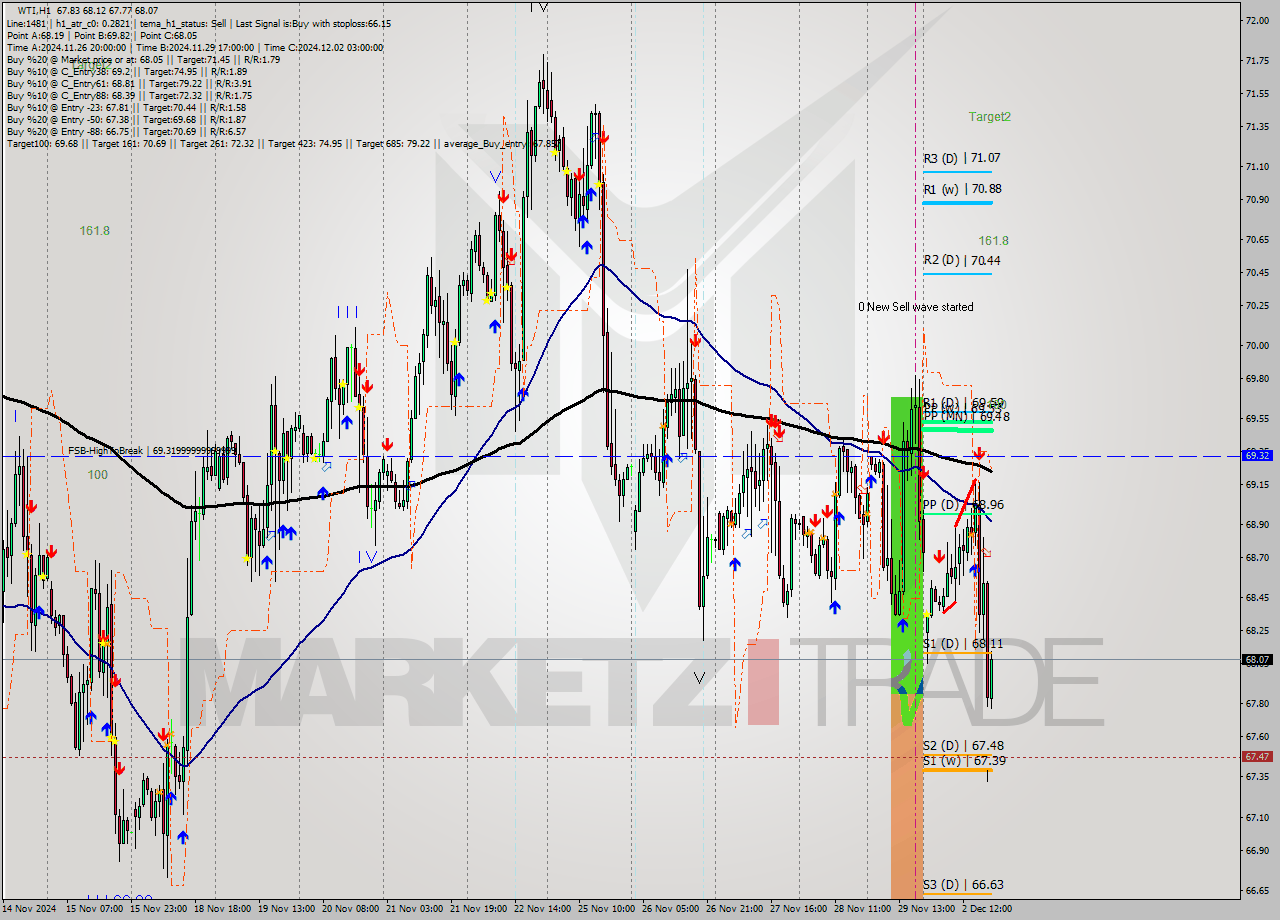
Task: Click the '0 New Sell wave started' annotation
Action: pyautogui.click(x=915, y=307)
